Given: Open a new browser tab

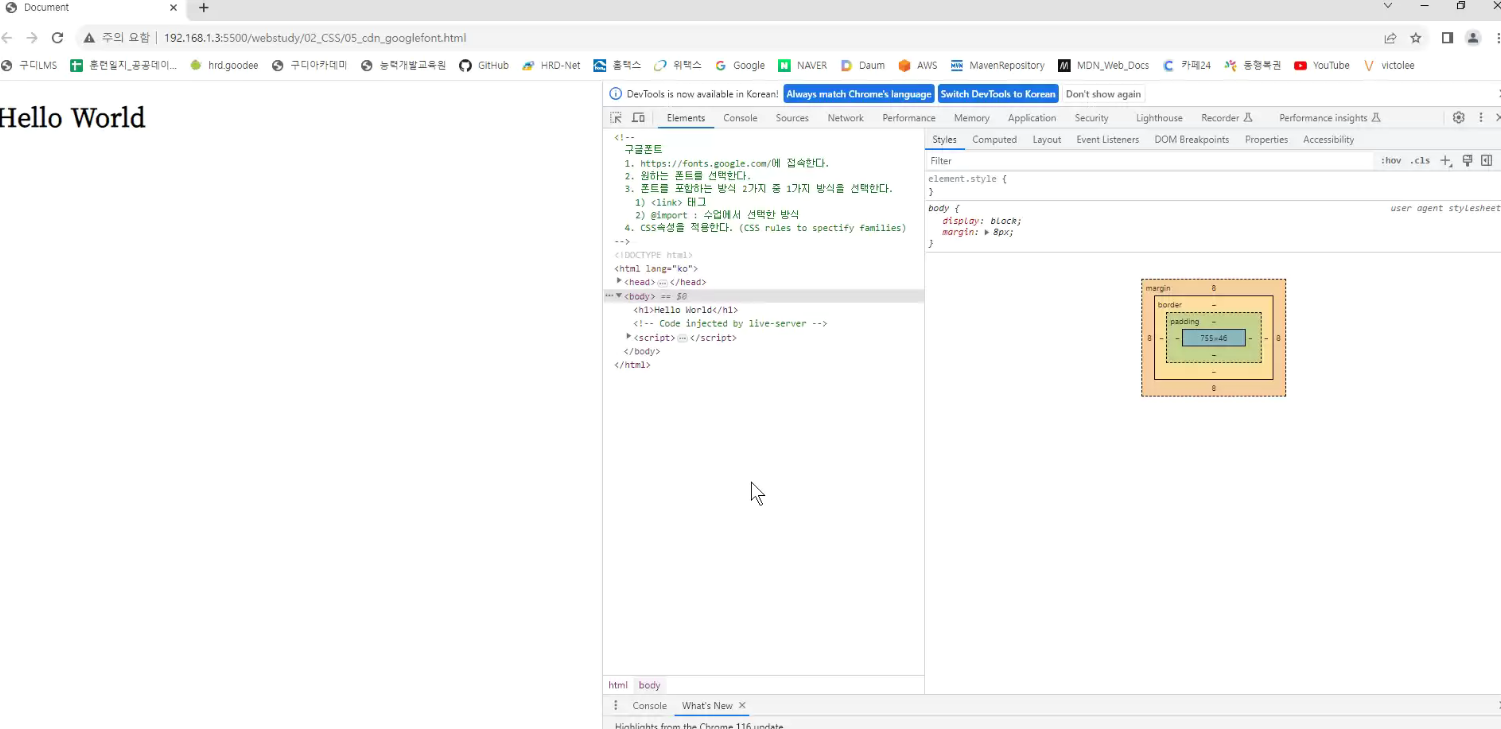Looking at the screenshot, I should (x=204, y=7).
